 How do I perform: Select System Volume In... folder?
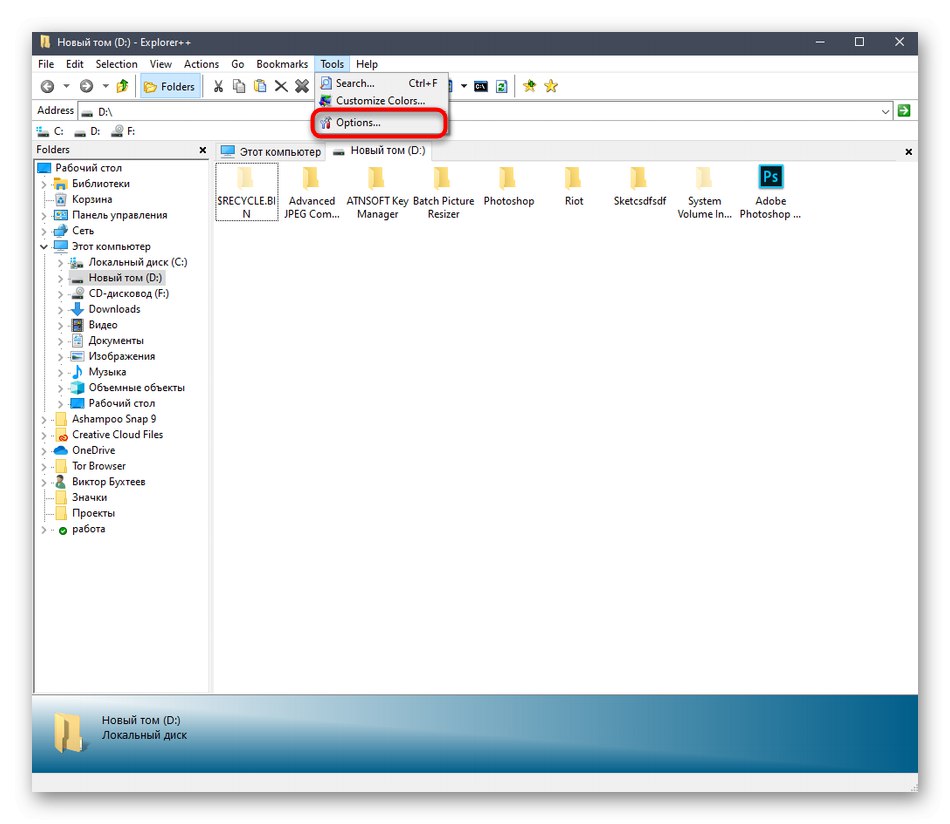[x=704, y=191]
